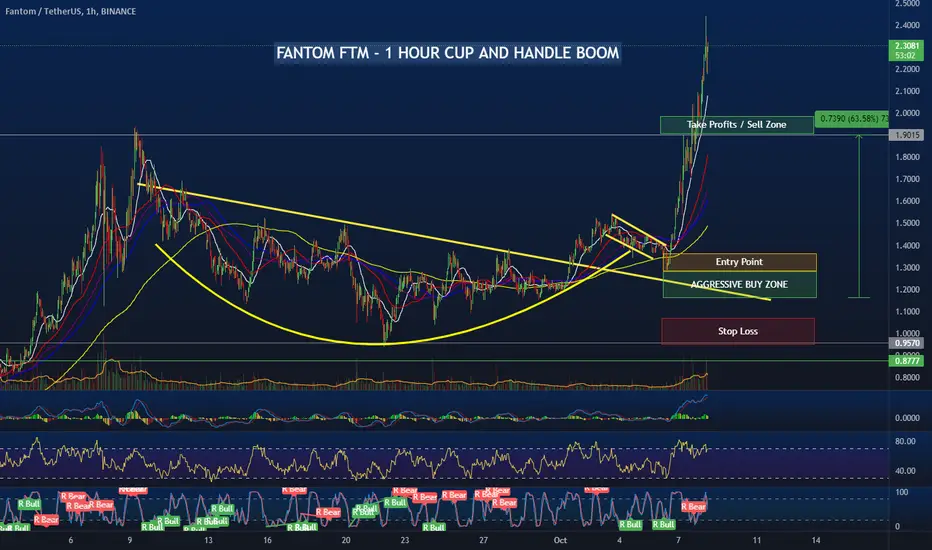This screenshot has height=550, width=932.
Task: Click the green 0.8777 price label
Action: 906,361
